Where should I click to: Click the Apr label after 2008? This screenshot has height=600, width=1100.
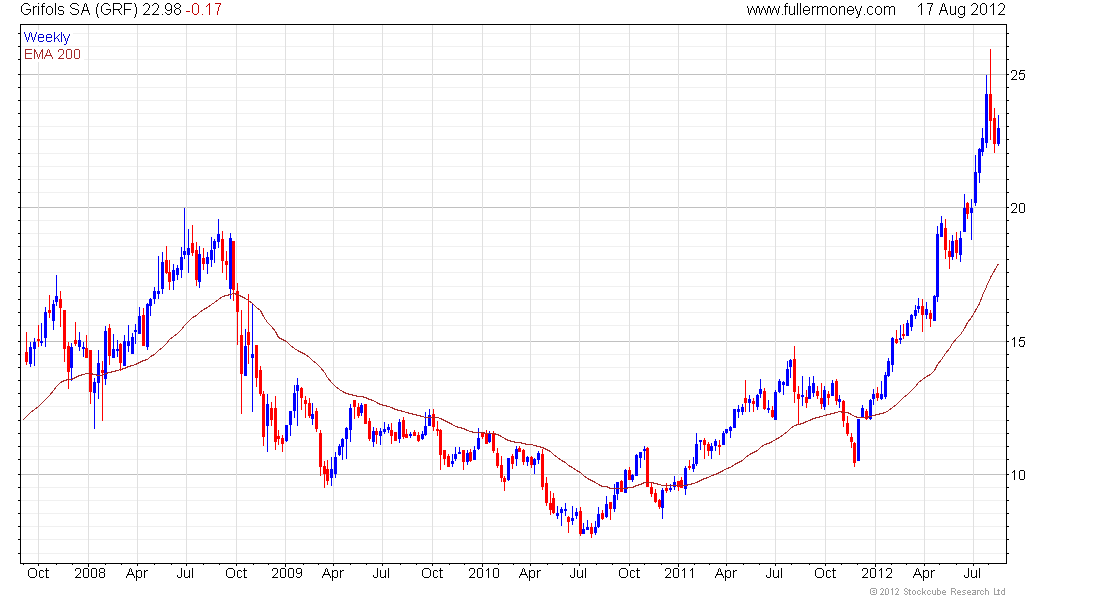click(137, 573)
